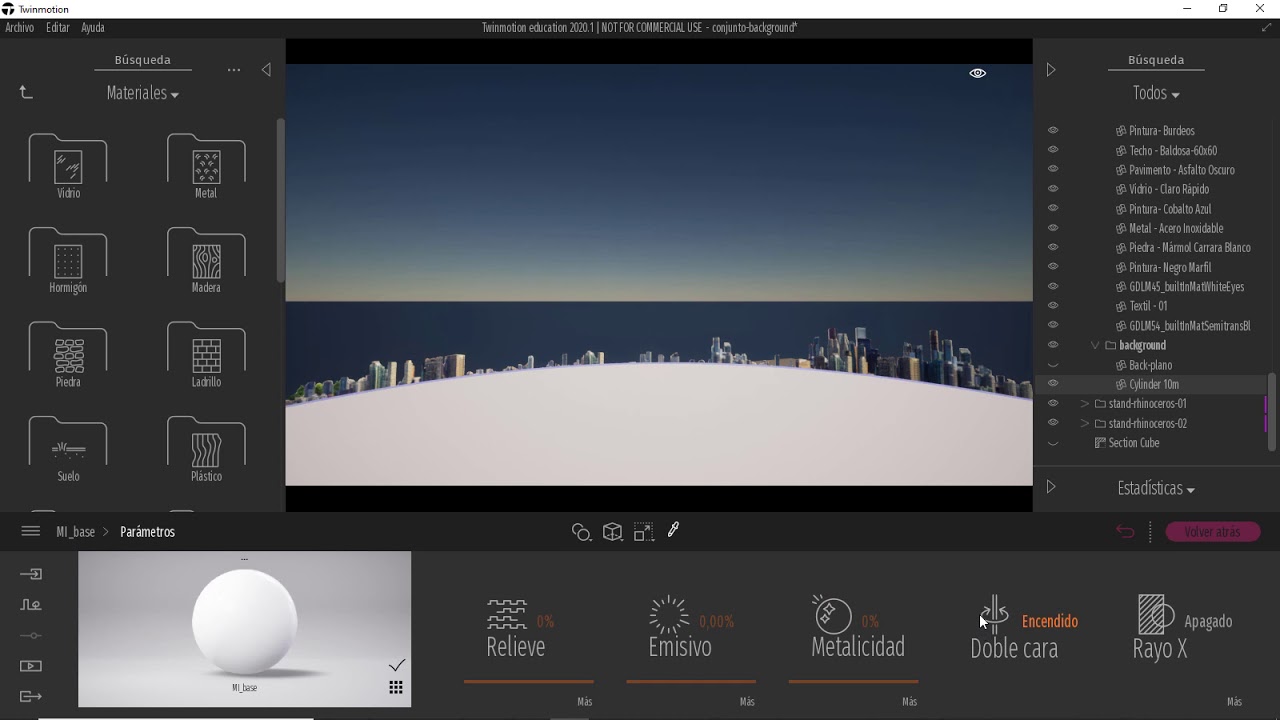Open the Ayuda menu
Screen dimensions: 1280x720
pos(93,28)
